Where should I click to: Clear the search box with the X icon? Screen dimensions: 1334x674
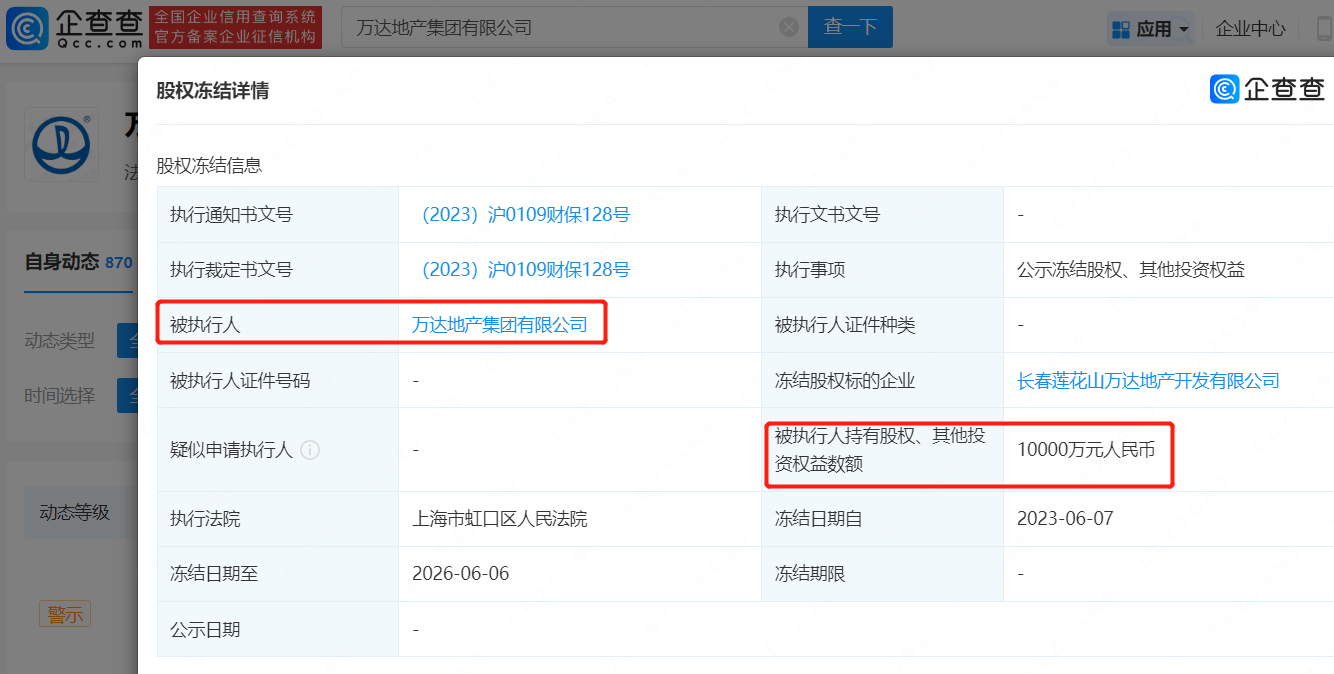coord(789,28)
